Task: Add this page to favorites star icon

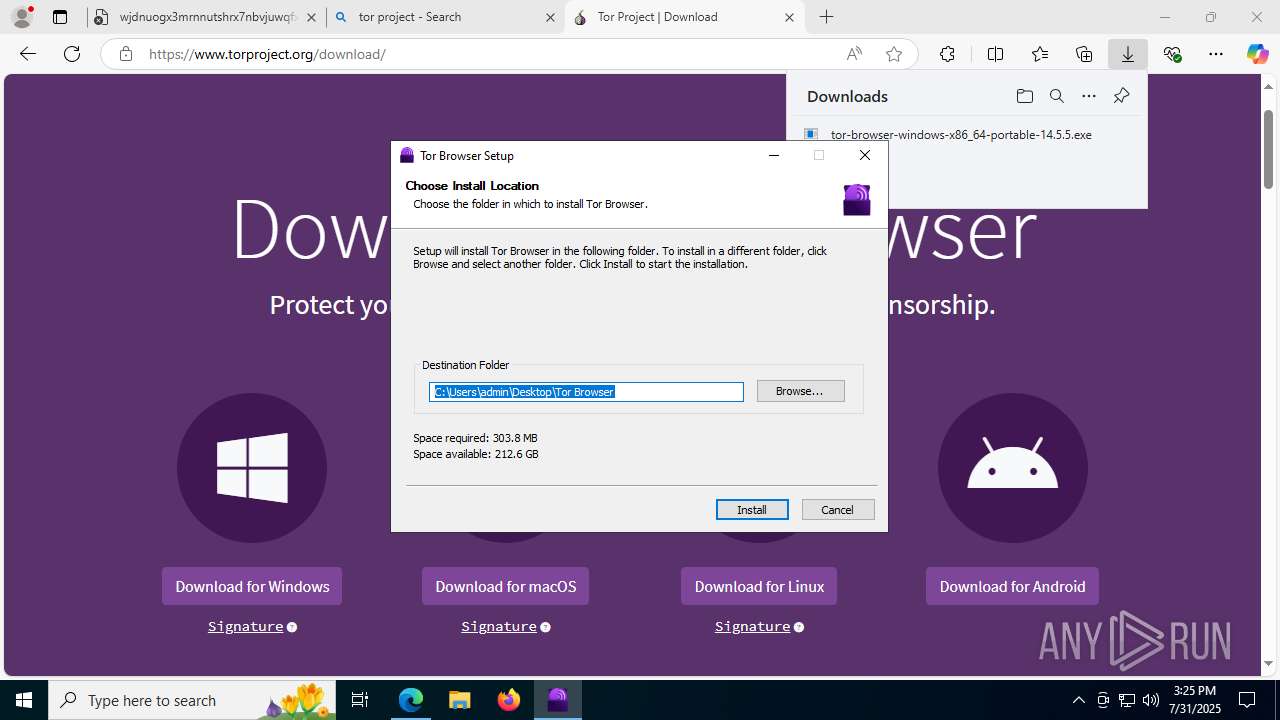Action: tap(894, 54)
